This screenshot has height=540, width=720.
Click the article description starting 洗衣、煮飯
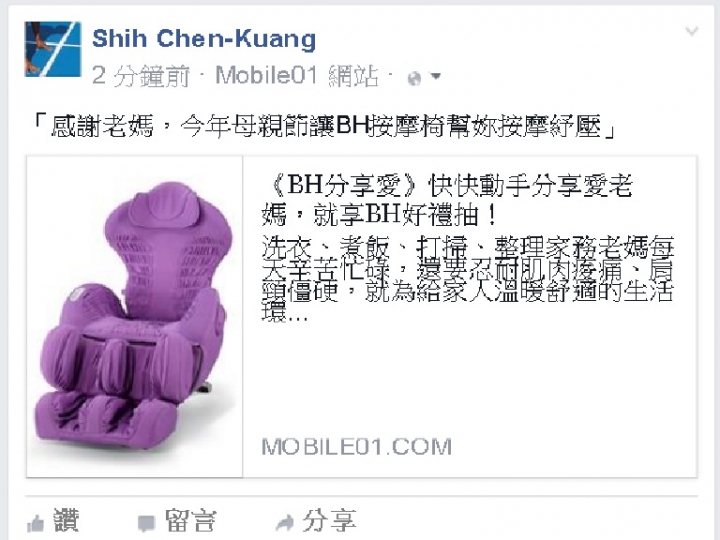click(x=467, y=279)
